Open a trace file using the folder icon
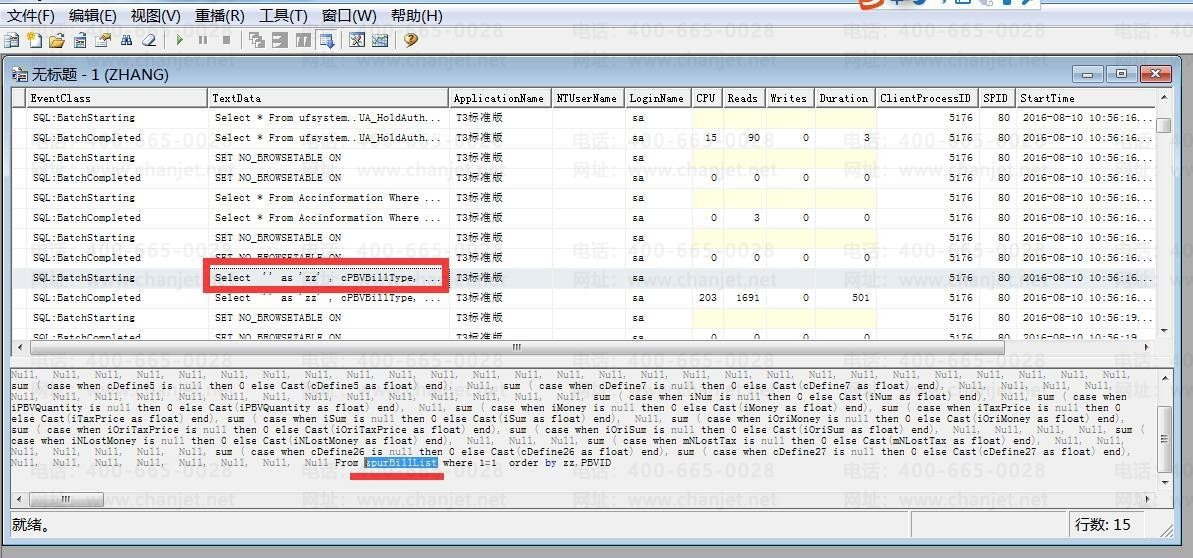 tap(56, 41)
